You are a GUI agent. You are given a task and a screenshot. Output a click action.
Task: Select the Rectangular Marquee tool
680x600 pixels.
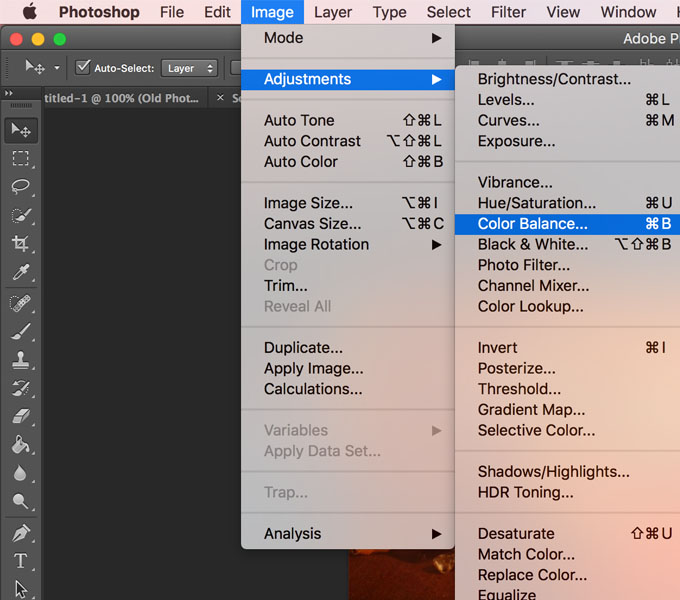point(20,159)
